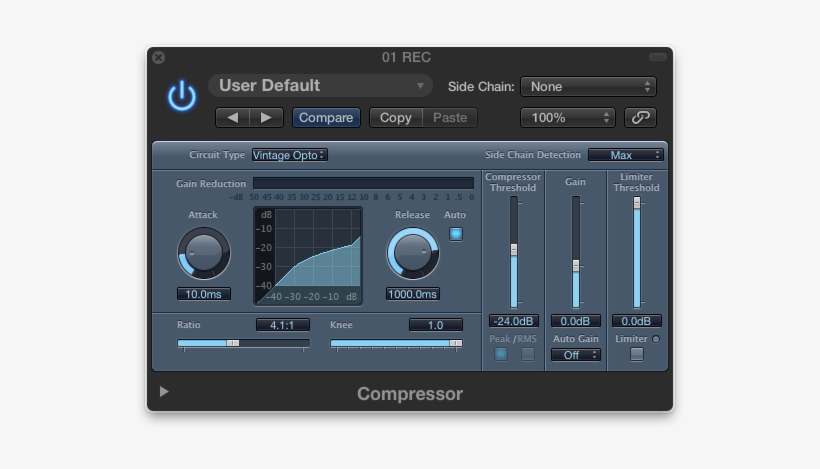Click the Compressor Threshold fader handle
Screen dimensions: 820x469
point(514,249)
